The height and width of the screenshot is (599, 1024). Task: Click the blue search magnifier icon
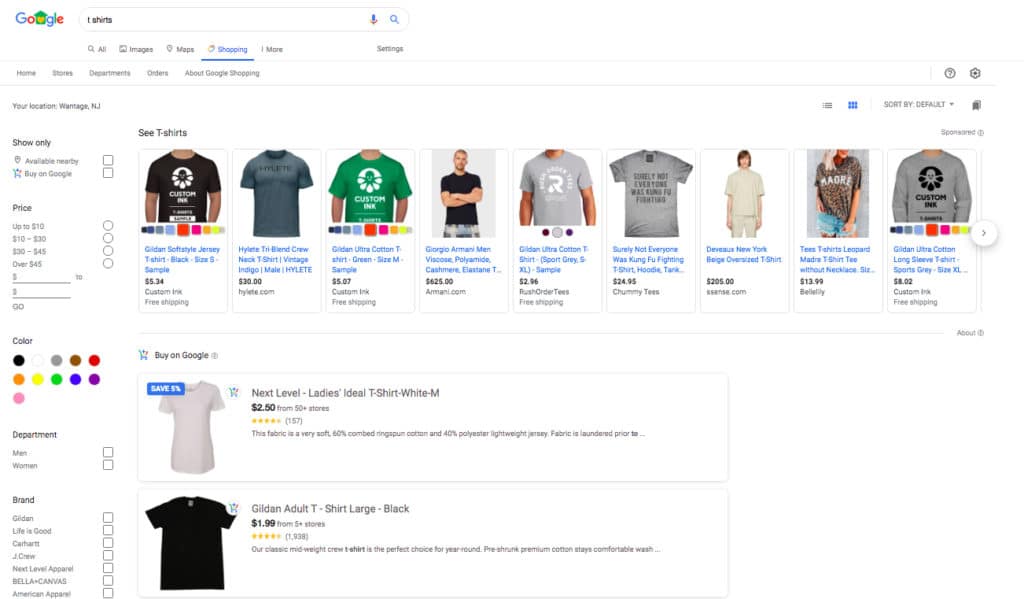394,20
